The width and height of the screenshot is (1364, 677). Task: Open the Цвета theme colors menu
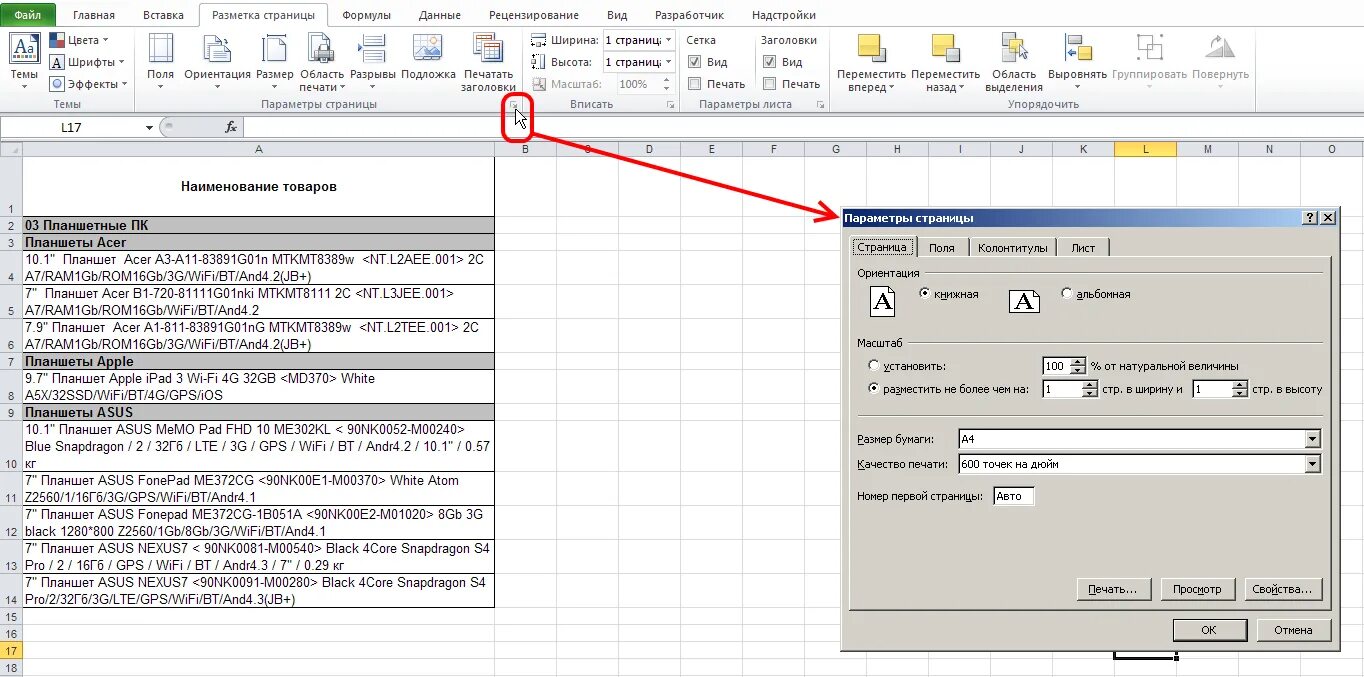[x=81, y=40]
